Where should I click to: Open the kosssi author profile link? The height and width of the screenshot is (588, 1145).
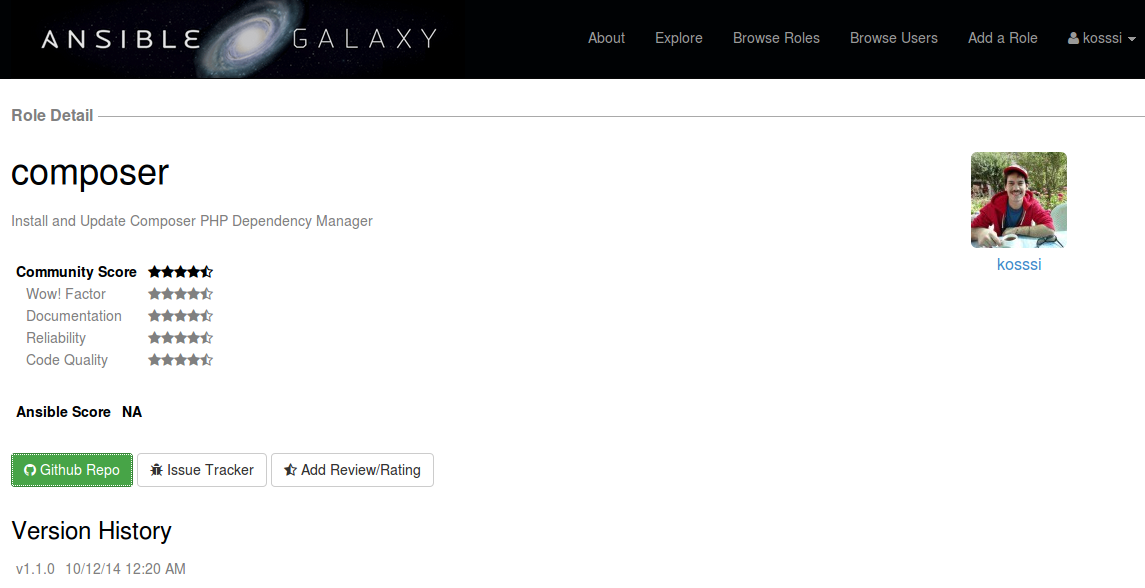1019,264
